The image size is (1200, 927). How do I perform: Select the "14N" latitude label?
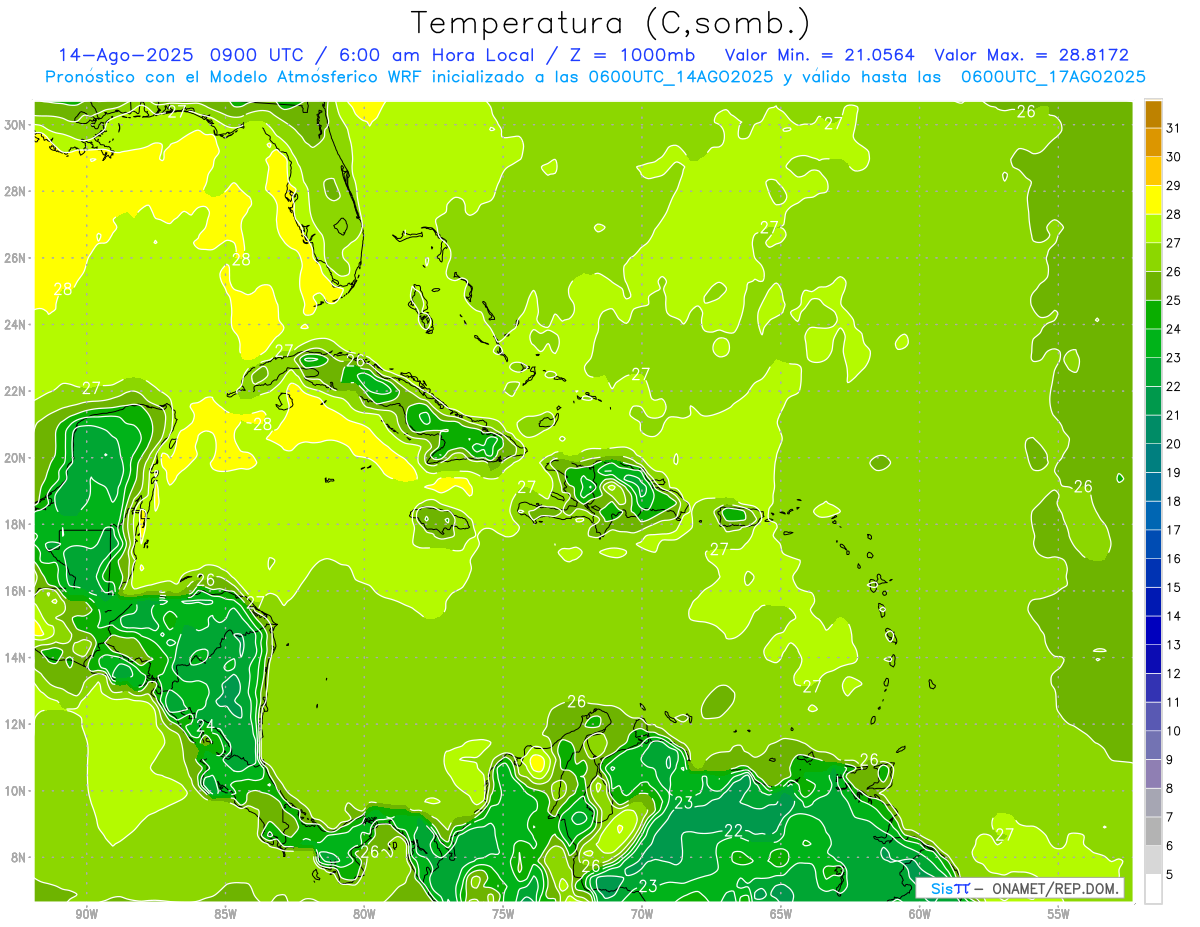coord(17,657)
